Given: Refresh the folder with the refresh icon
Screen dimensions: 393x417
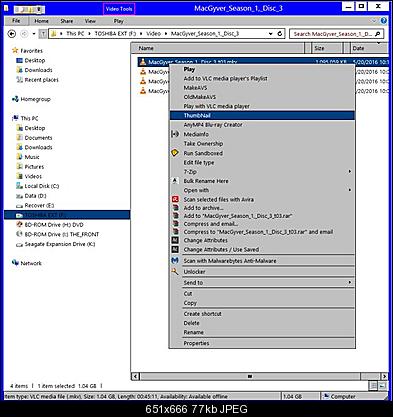Looking at the screenshot, I should 280,34.
